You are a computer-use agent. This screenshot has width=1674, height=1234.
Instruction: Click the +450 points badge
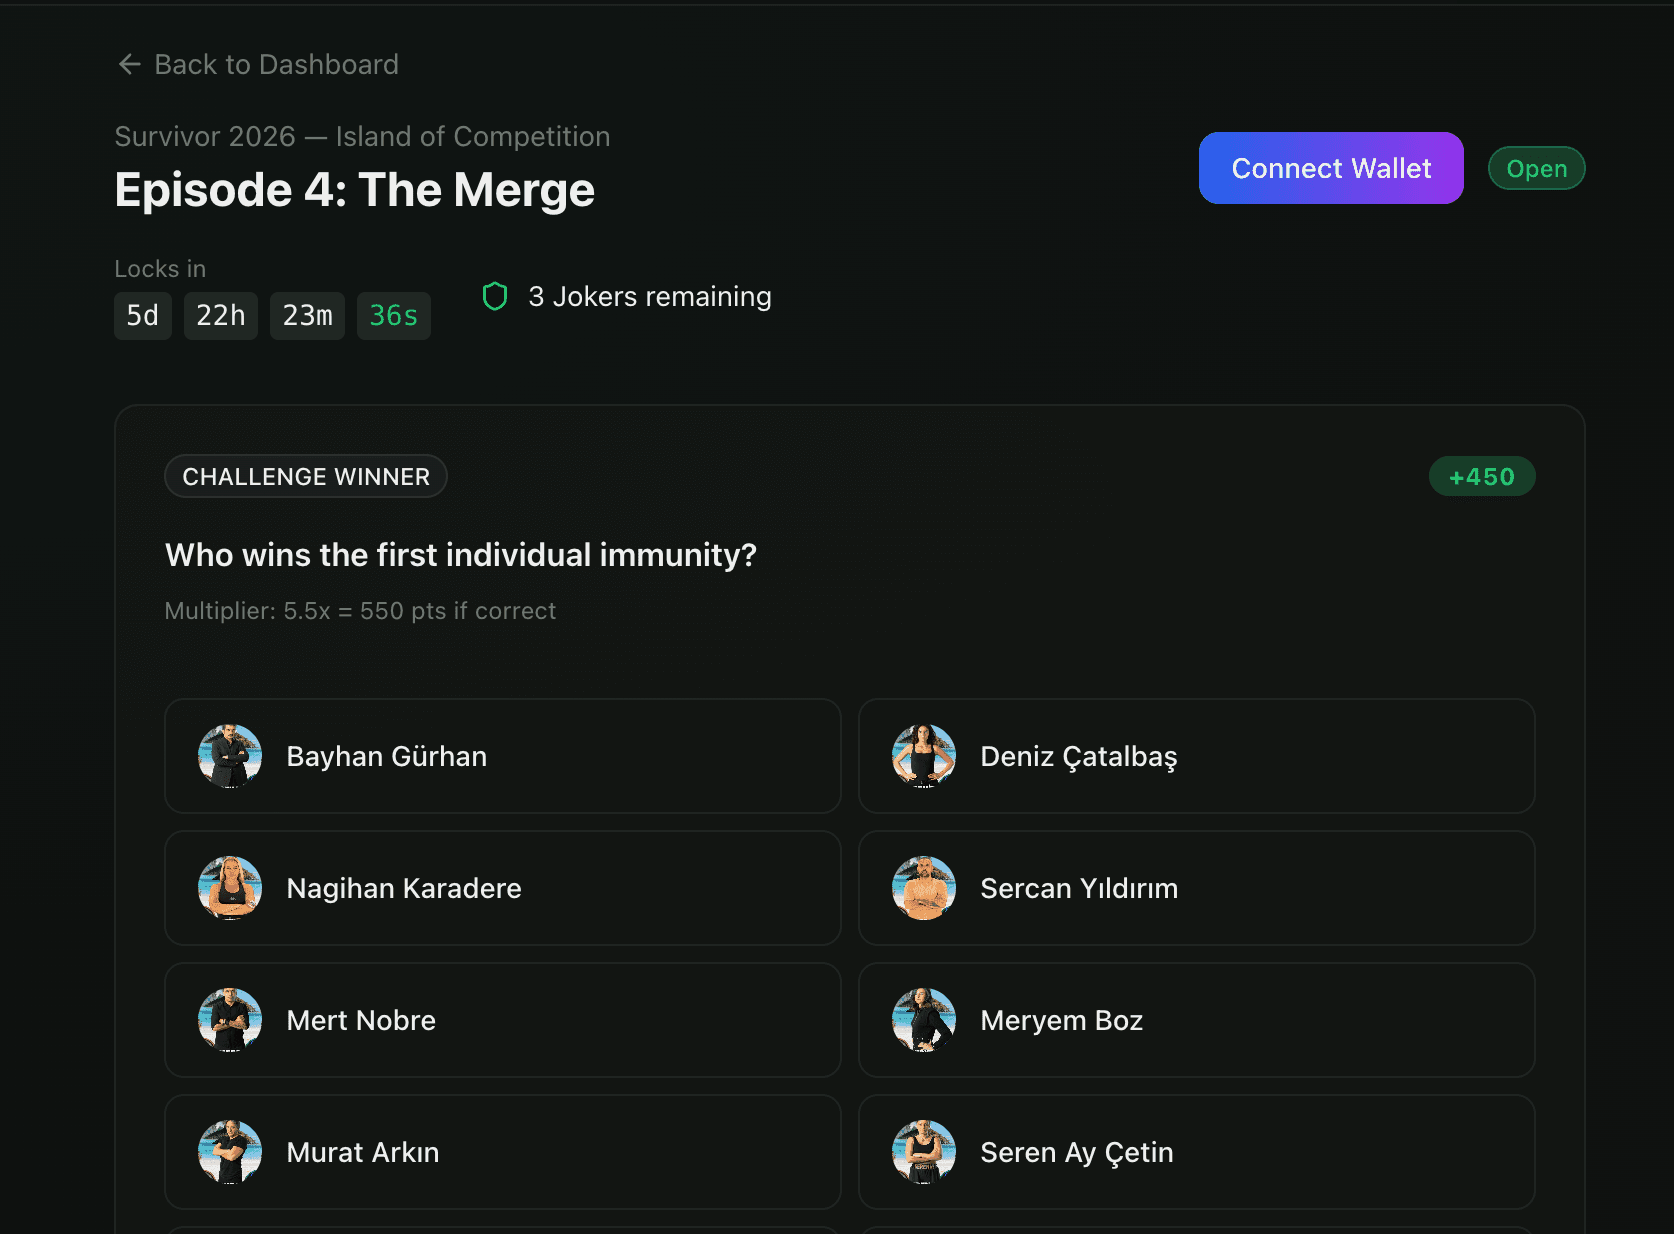[1481, 477]
